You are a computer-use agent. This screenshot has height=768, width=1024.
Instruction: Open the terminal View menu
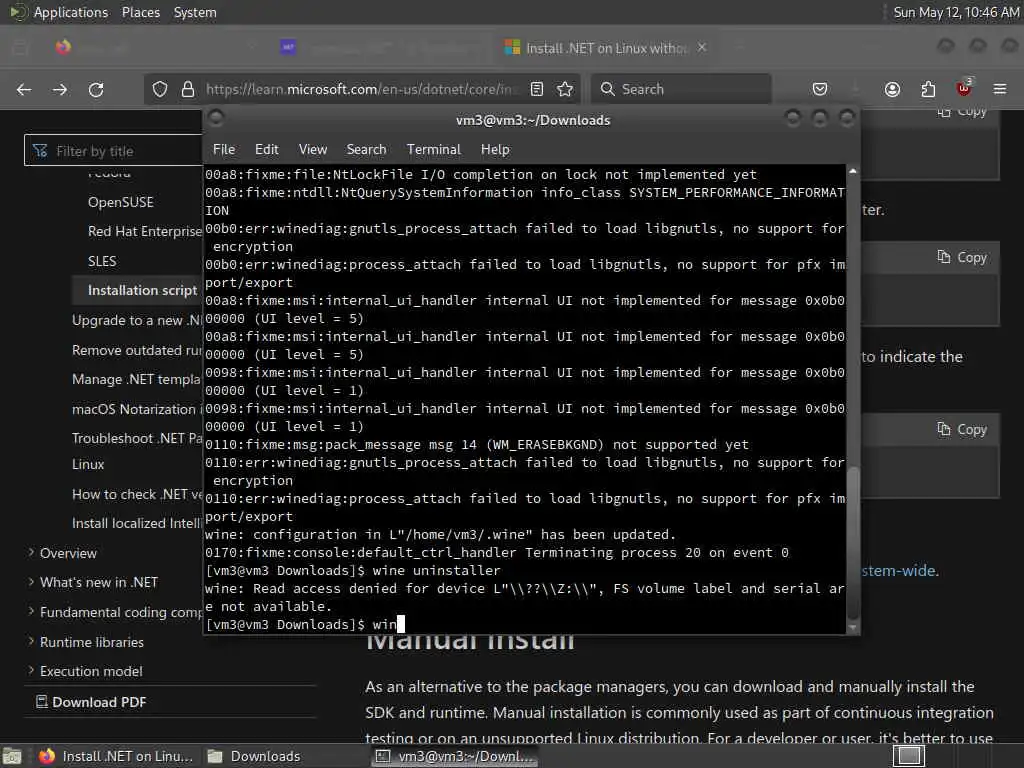click(313, 150)
